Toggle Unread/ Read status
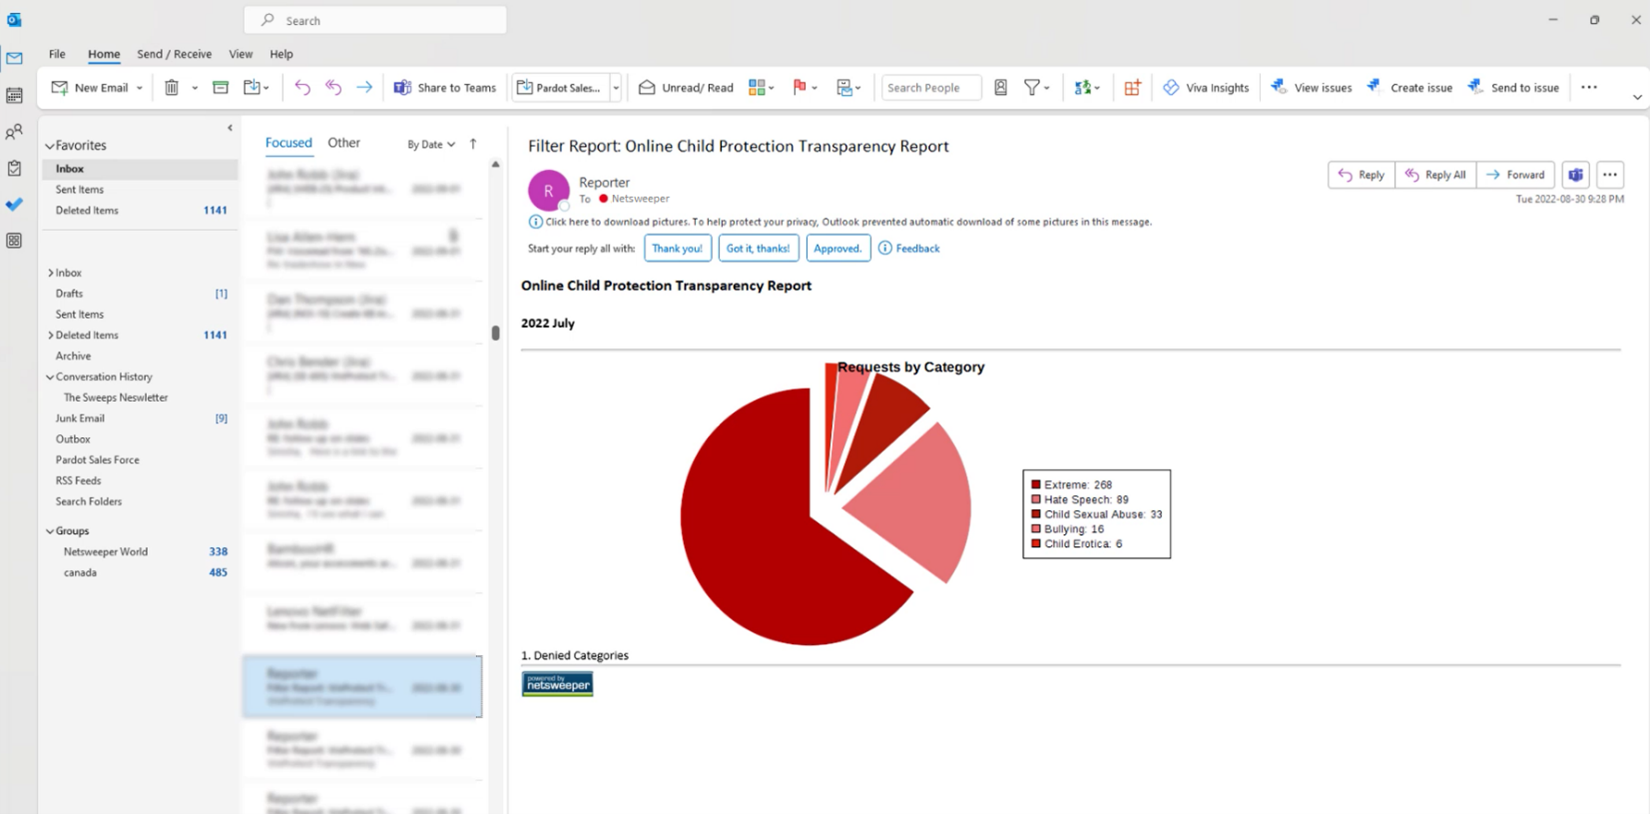The width and height of the screenshot is (1650, 814). tap(686, 88)
